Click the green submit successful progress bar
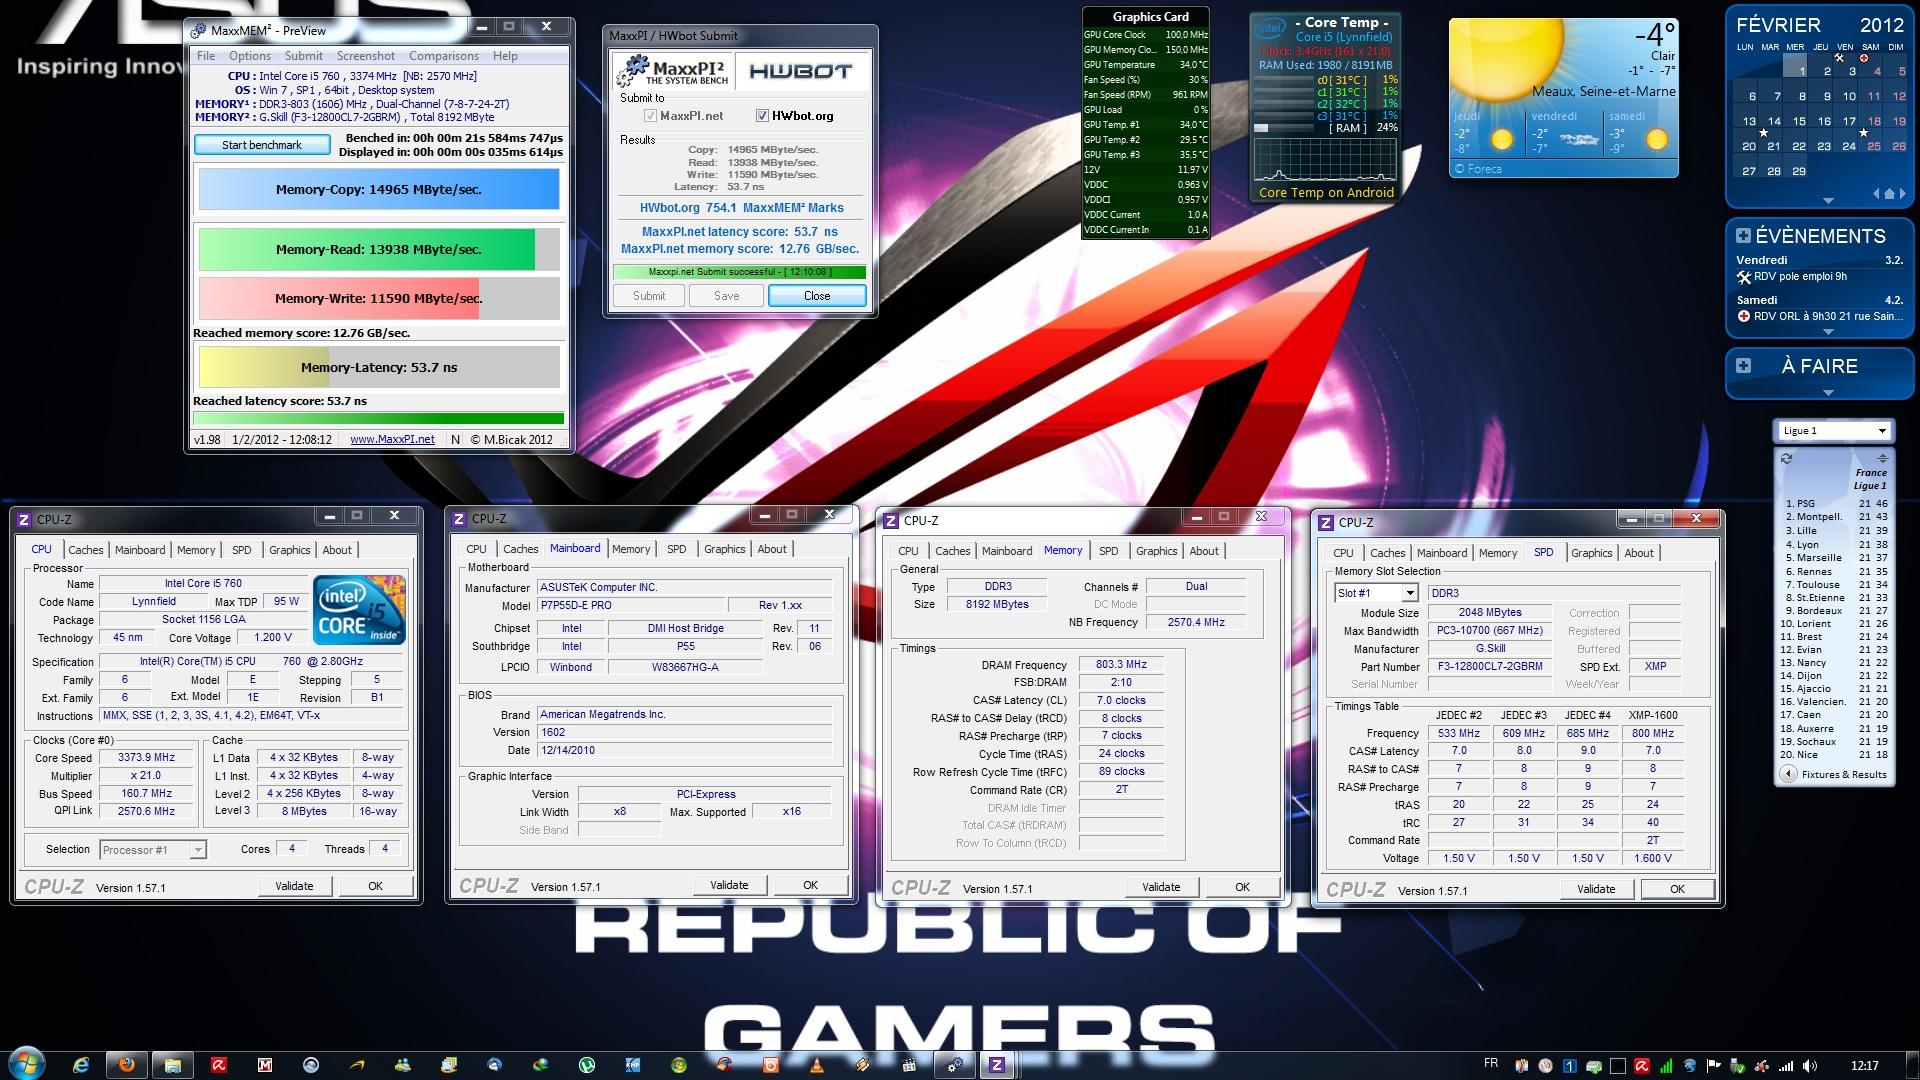 (740, 272)
